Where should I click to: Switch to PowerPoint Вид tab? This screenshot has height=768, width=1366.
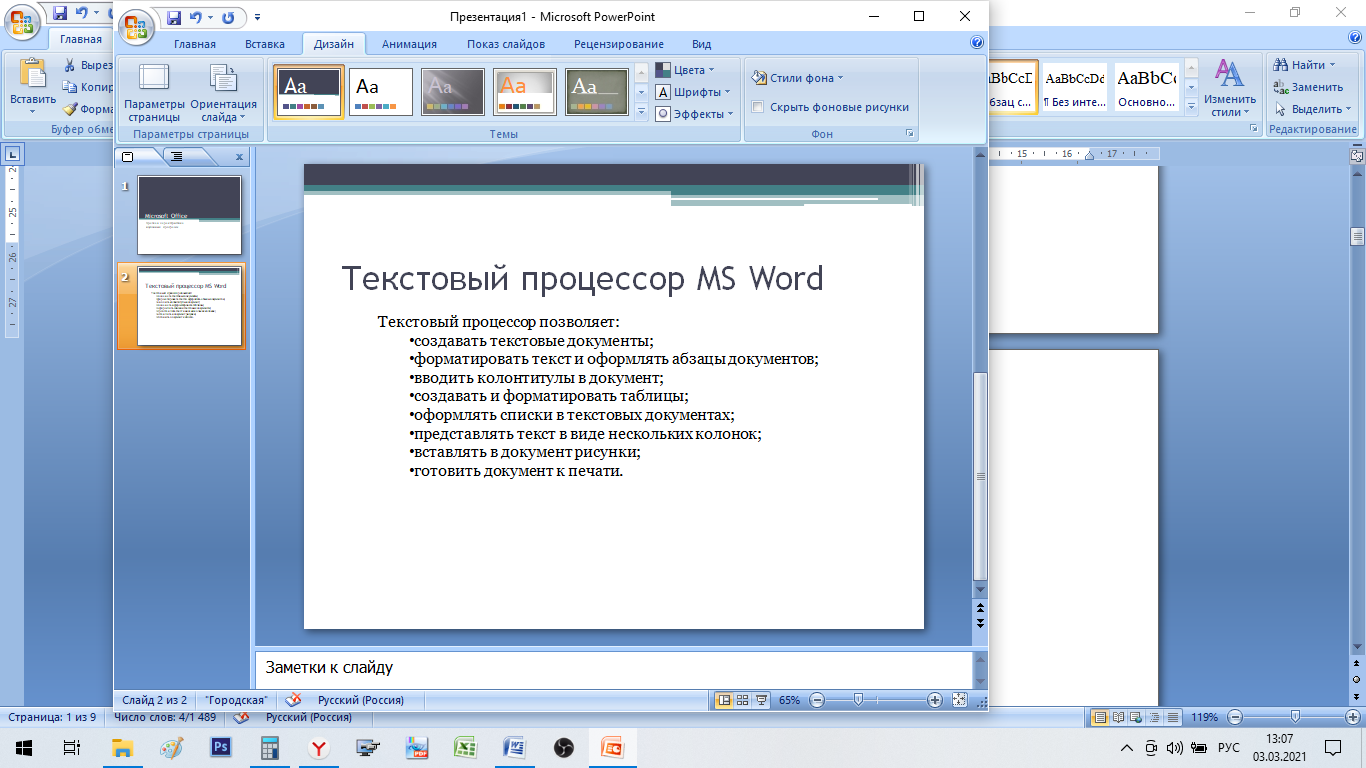tap(702, 44)
